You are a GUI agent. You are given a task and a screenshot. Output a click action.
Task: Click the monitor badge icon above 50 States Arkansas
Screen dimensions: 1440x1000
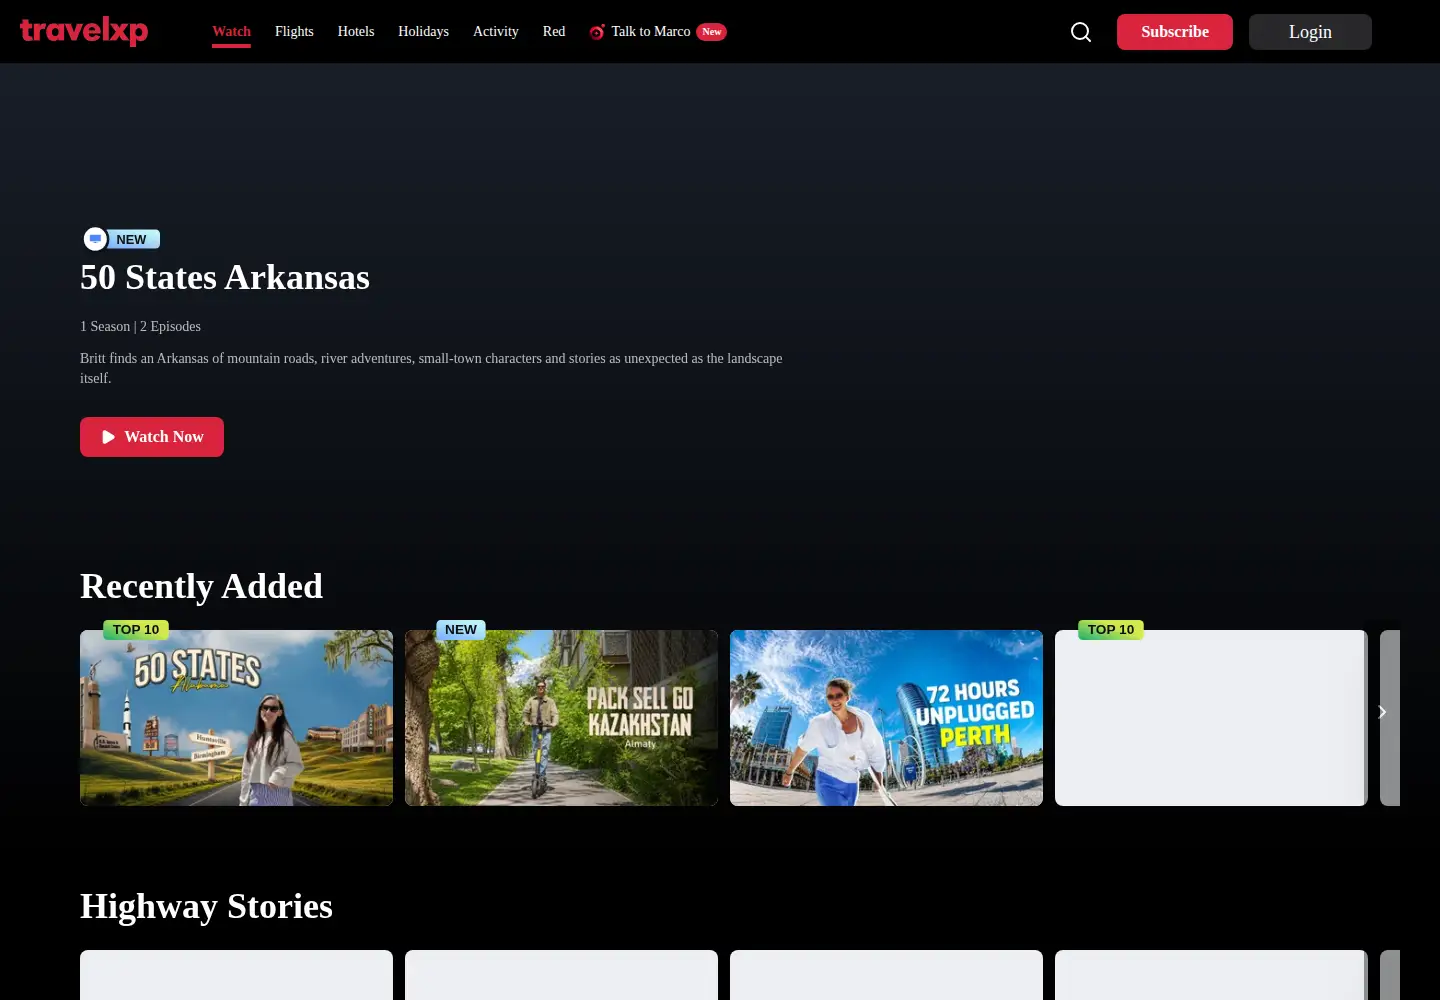pyautogui.click(x=95, y=239)
